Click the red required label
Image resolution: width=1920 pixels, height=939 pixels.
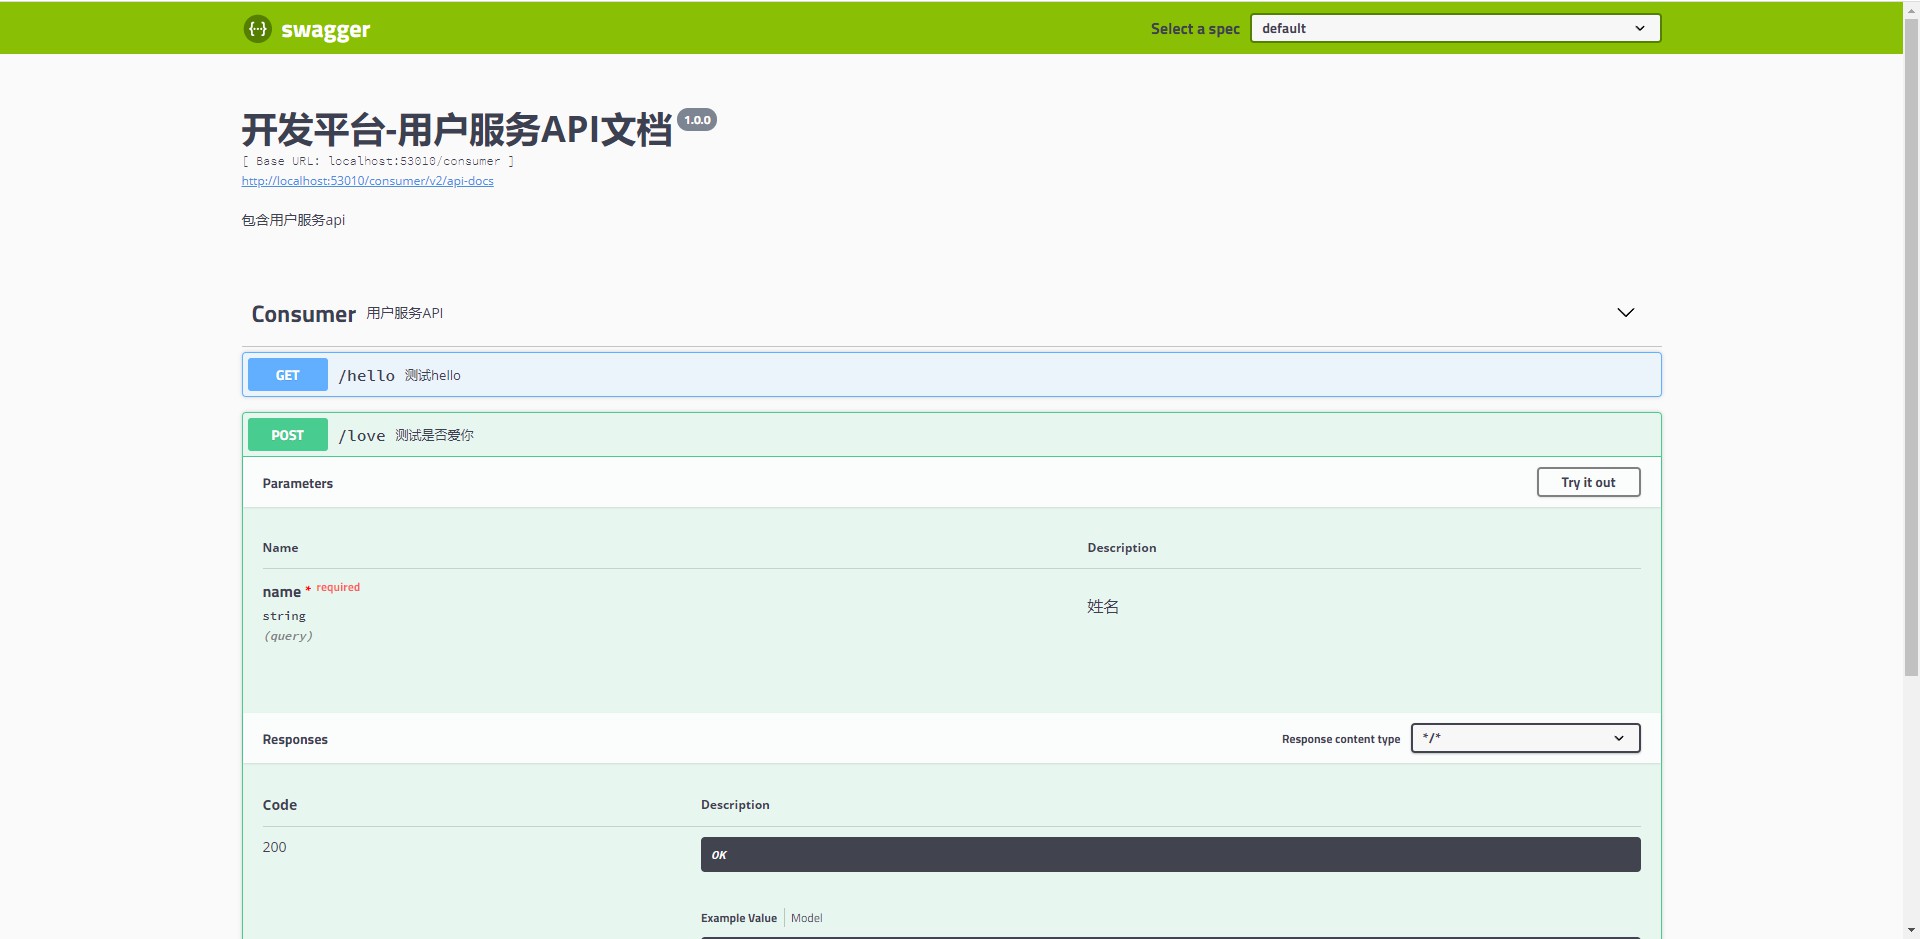(338, 587)
